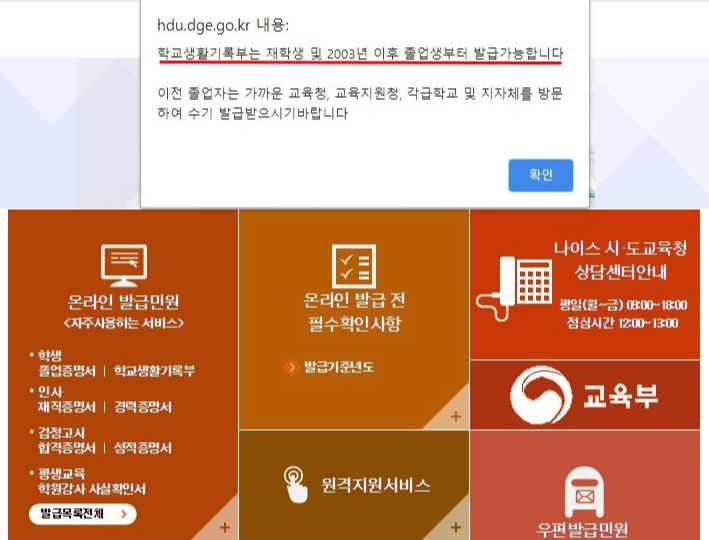Click the 온라인 발급민원 heading
This screenshot has width=709, height=540.
point(123,302)
